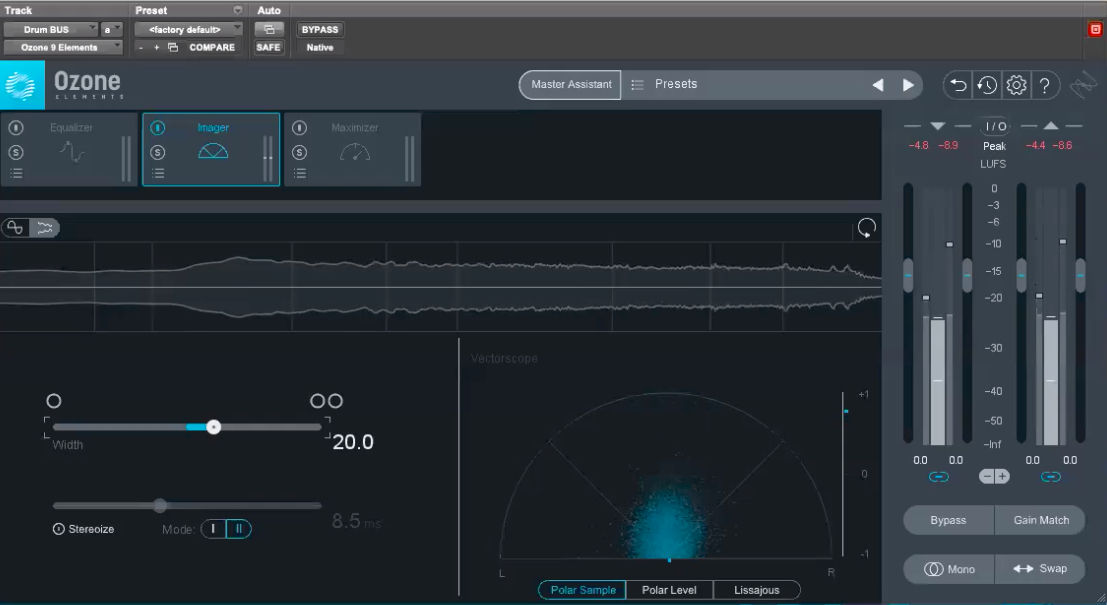Go to next preset arrow
This screenshot has height=605, width=1107.
pos(908,85)
